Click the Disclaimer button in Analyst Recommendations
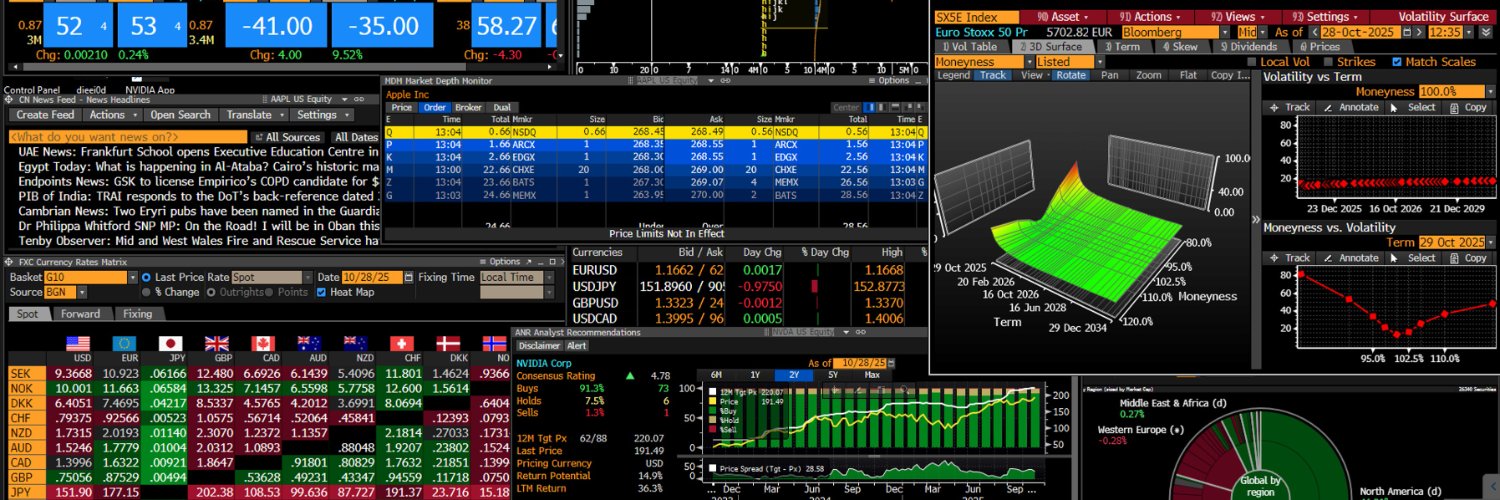Viewport: 1500px width, 500px height. coord(539,346)
